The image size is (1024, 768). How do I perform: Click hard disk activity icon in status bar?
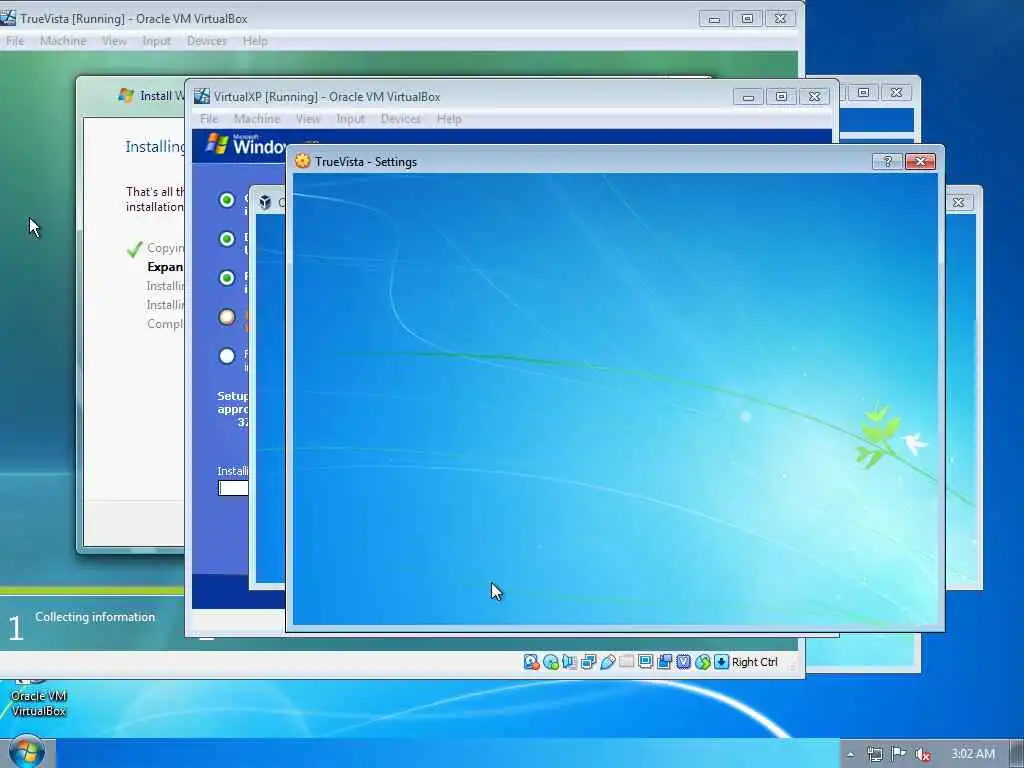531,662
